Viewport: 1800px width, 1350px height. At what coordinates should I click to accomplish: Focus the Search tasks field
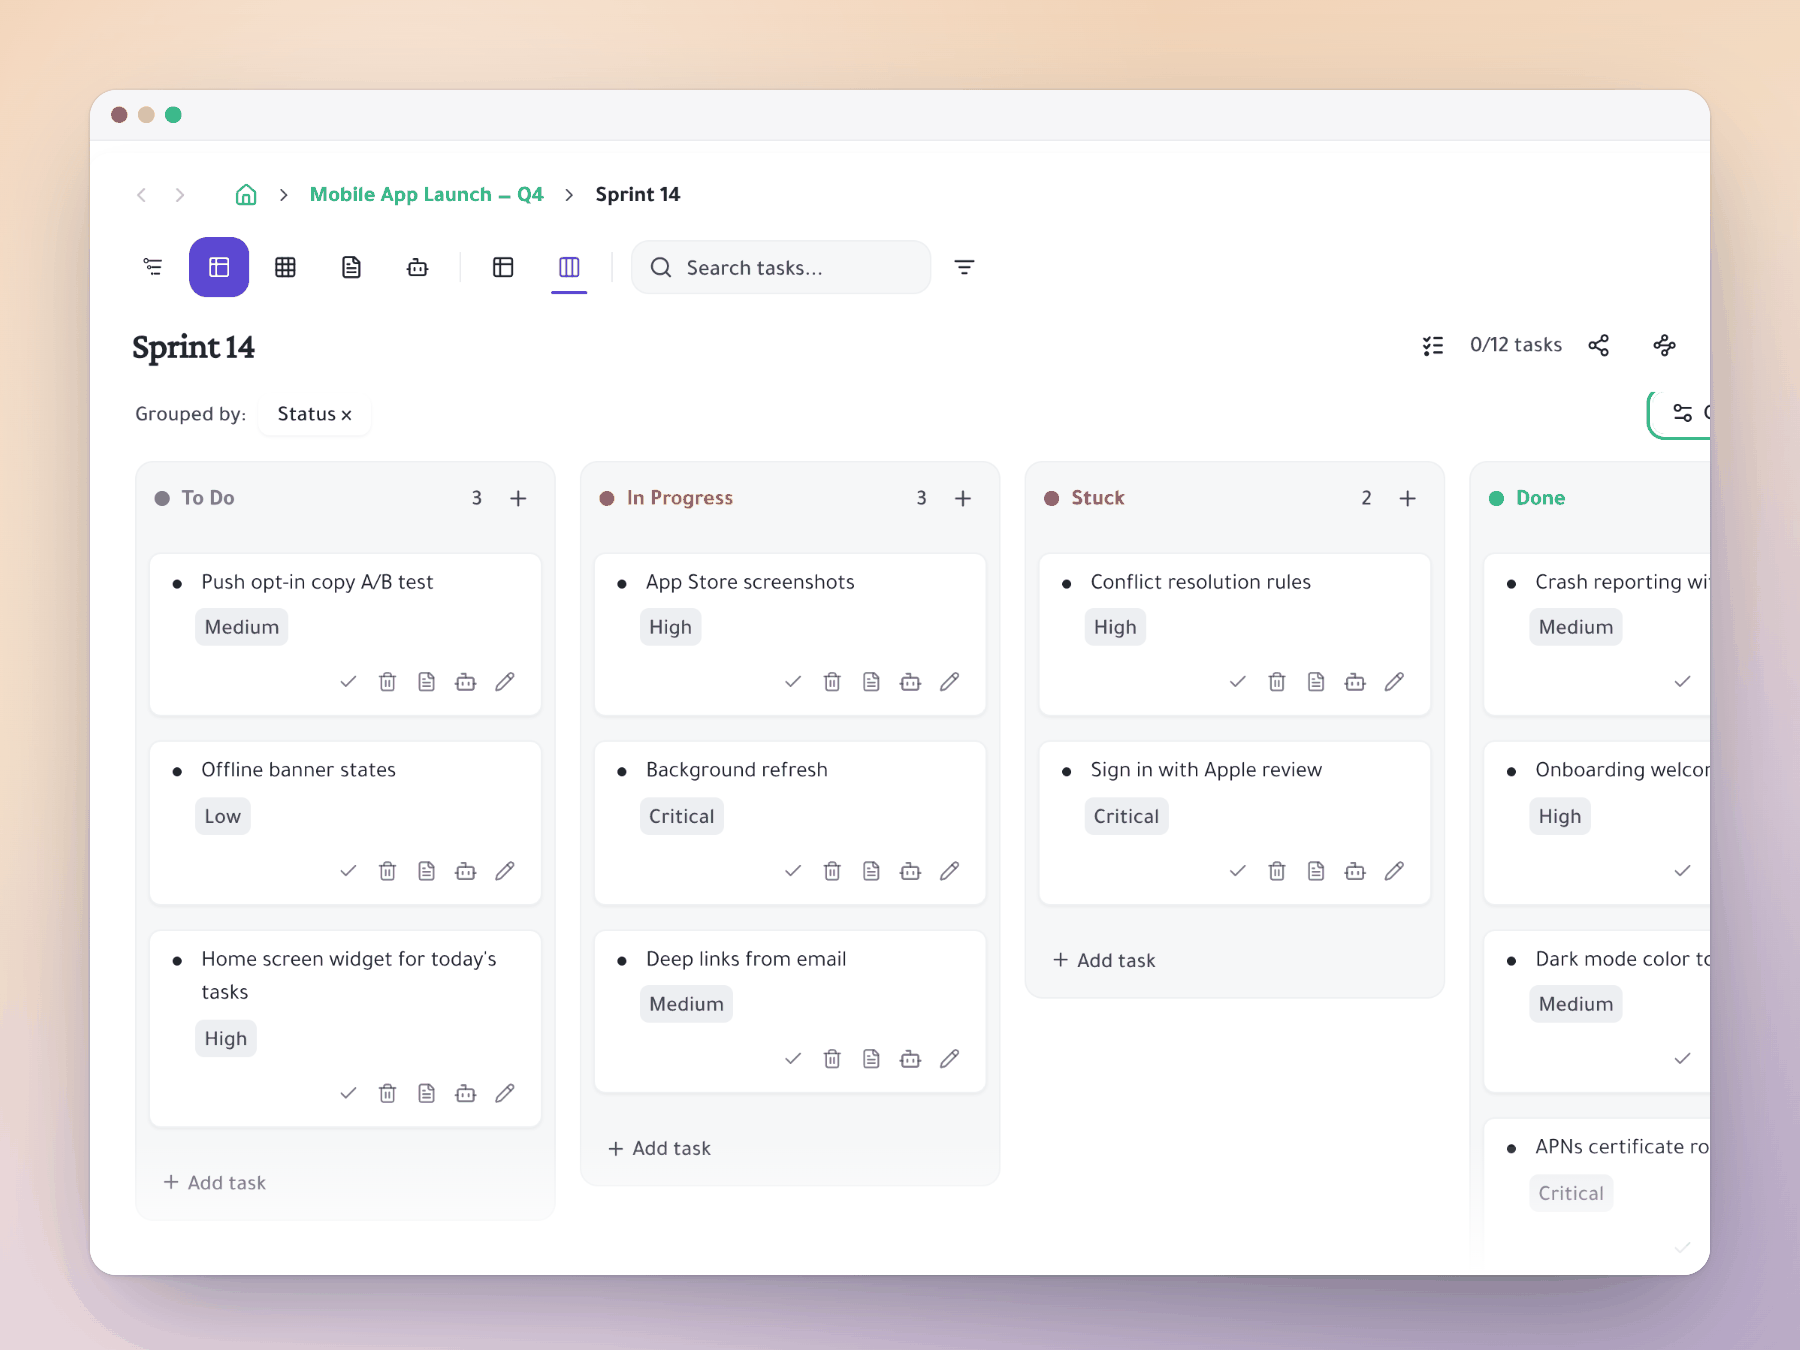click(781, 267)
